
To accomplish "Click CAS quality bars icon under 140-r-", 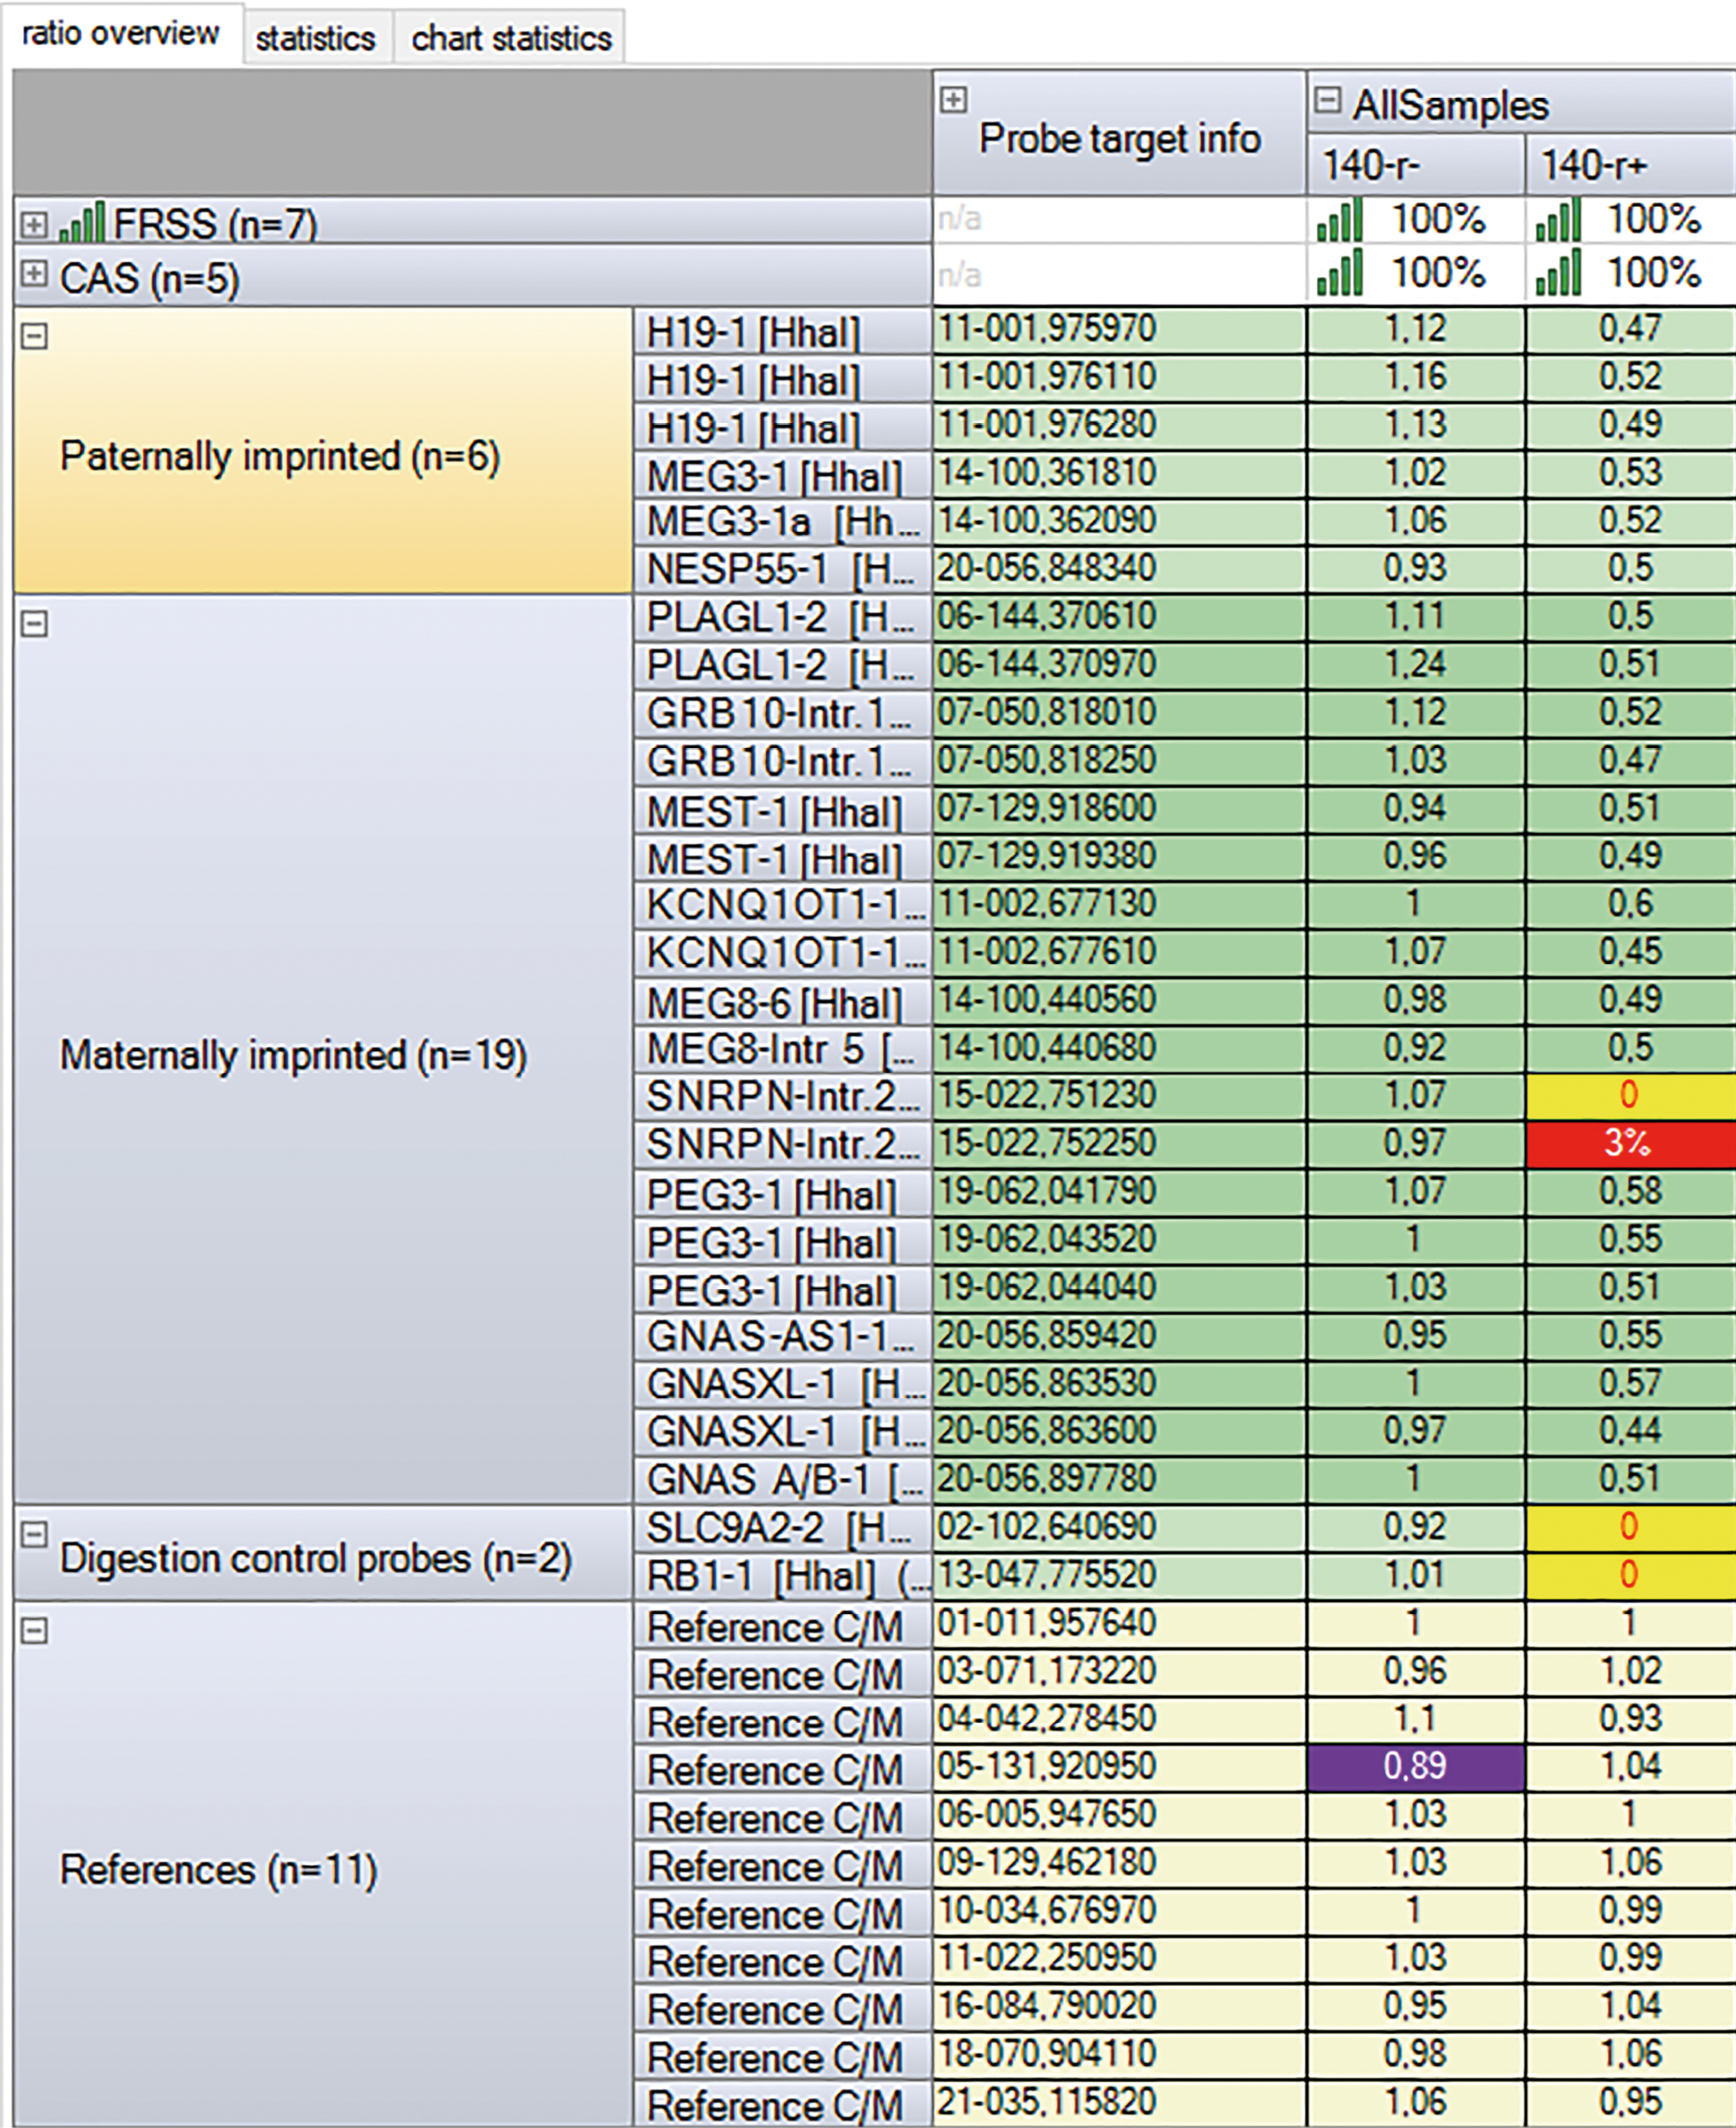I will tap(1339, 272).
